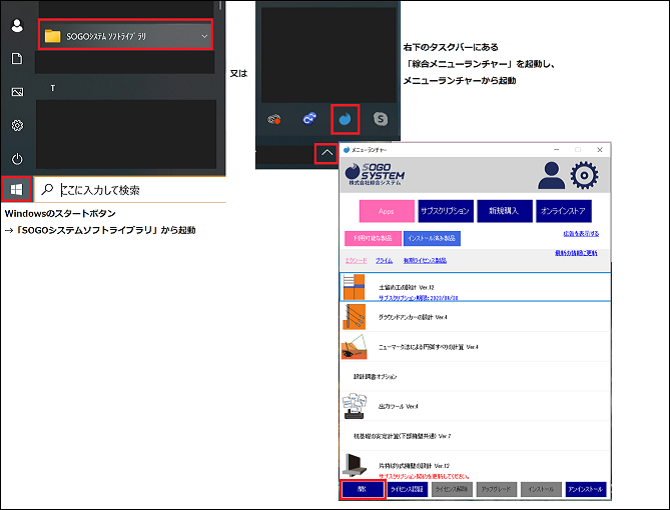Click the Start menu letter T header

point(53,88)
